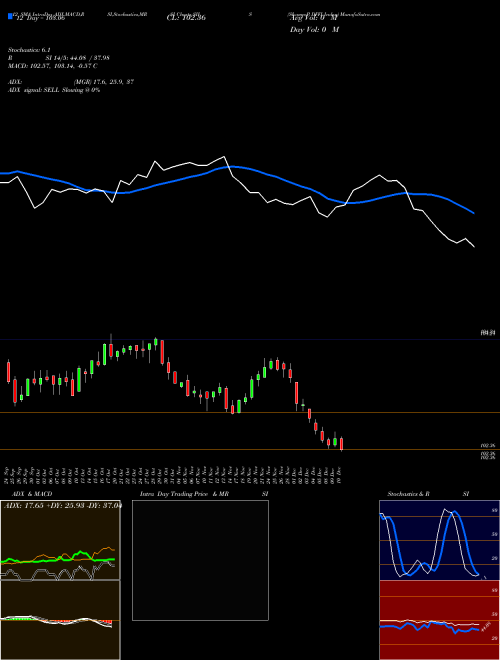
Task: Open the ADX indicator chart panel
Action: tap(60, 540)
